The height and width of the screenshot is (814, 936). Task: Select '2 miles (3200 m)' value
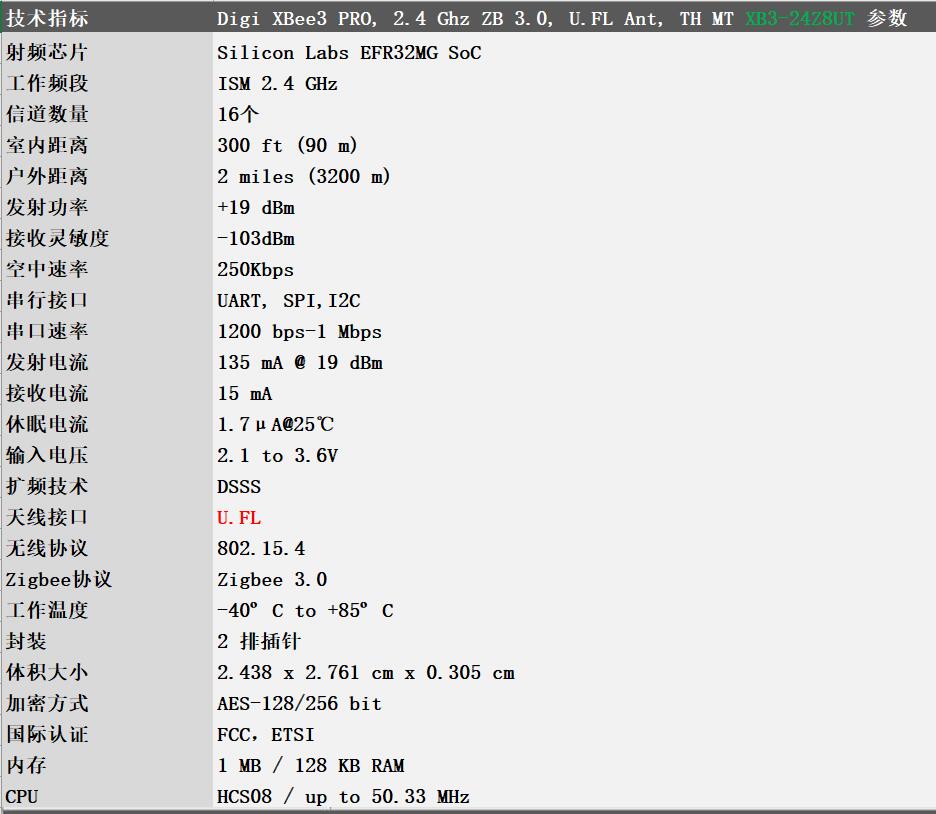(304, 177)
